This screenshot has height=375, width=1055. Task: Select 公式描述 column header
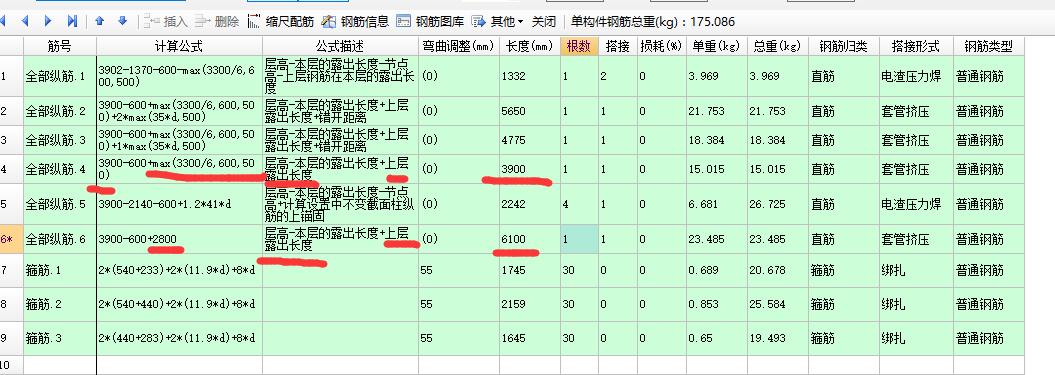340,46
